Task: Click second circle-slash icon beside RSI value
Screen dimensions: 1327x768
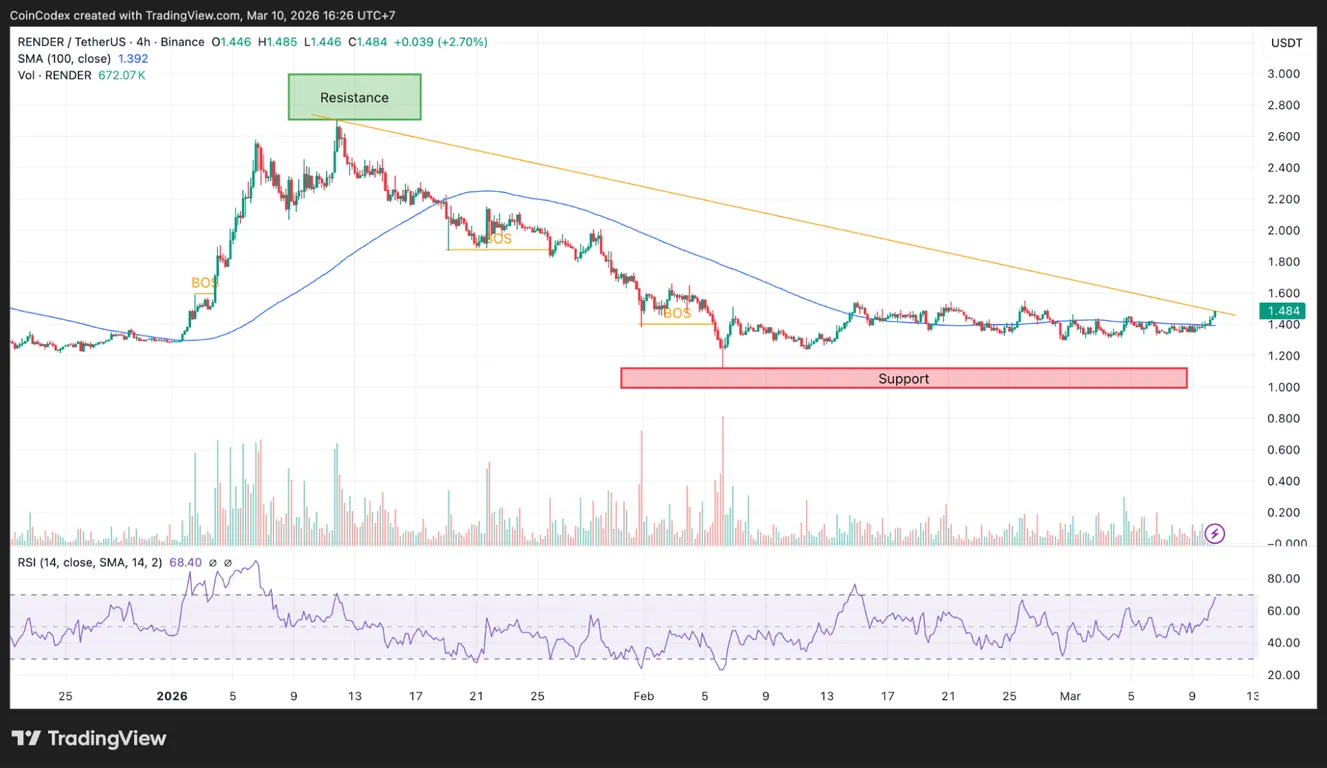Action: (227, 563)
